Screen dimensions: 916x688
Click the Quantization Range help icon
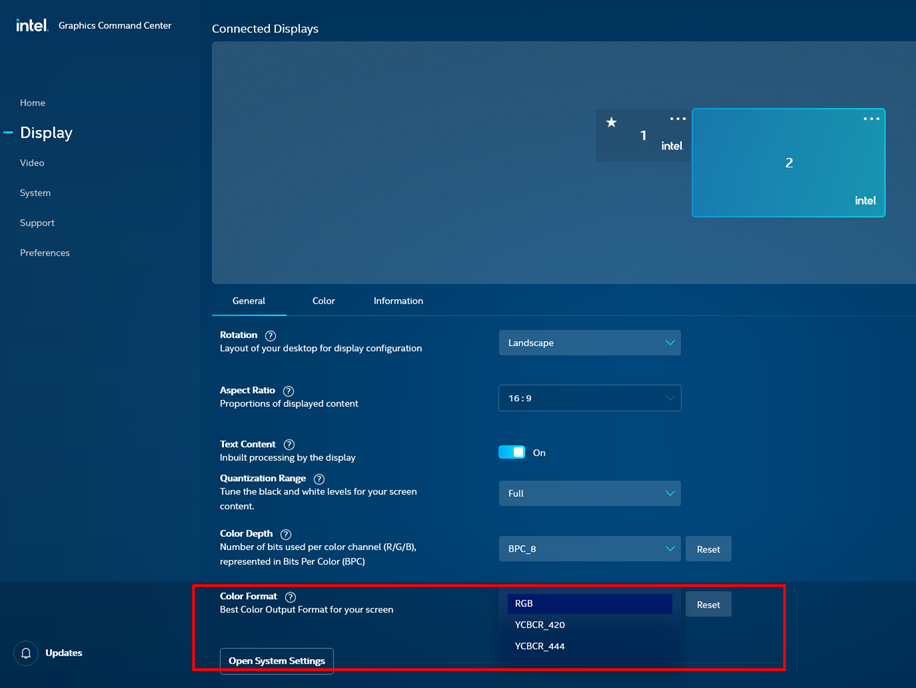319,478
